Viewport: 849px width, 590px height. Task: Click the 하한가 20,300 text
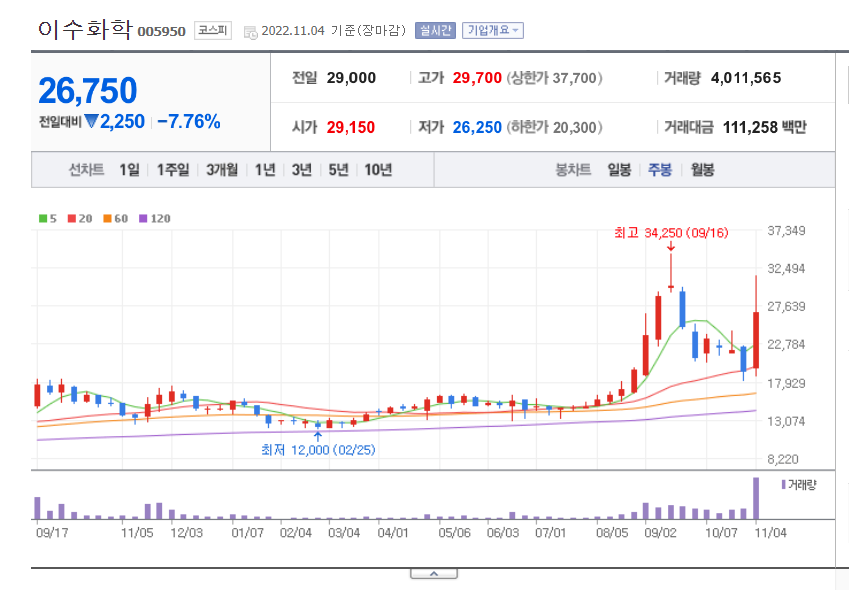coord(554,128)
